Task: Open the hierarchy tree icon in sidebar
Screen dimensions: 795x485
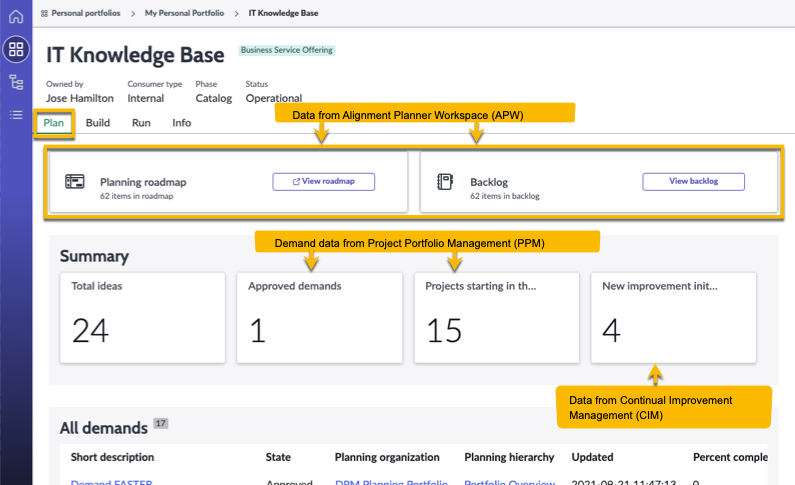Action: point(16,82)
